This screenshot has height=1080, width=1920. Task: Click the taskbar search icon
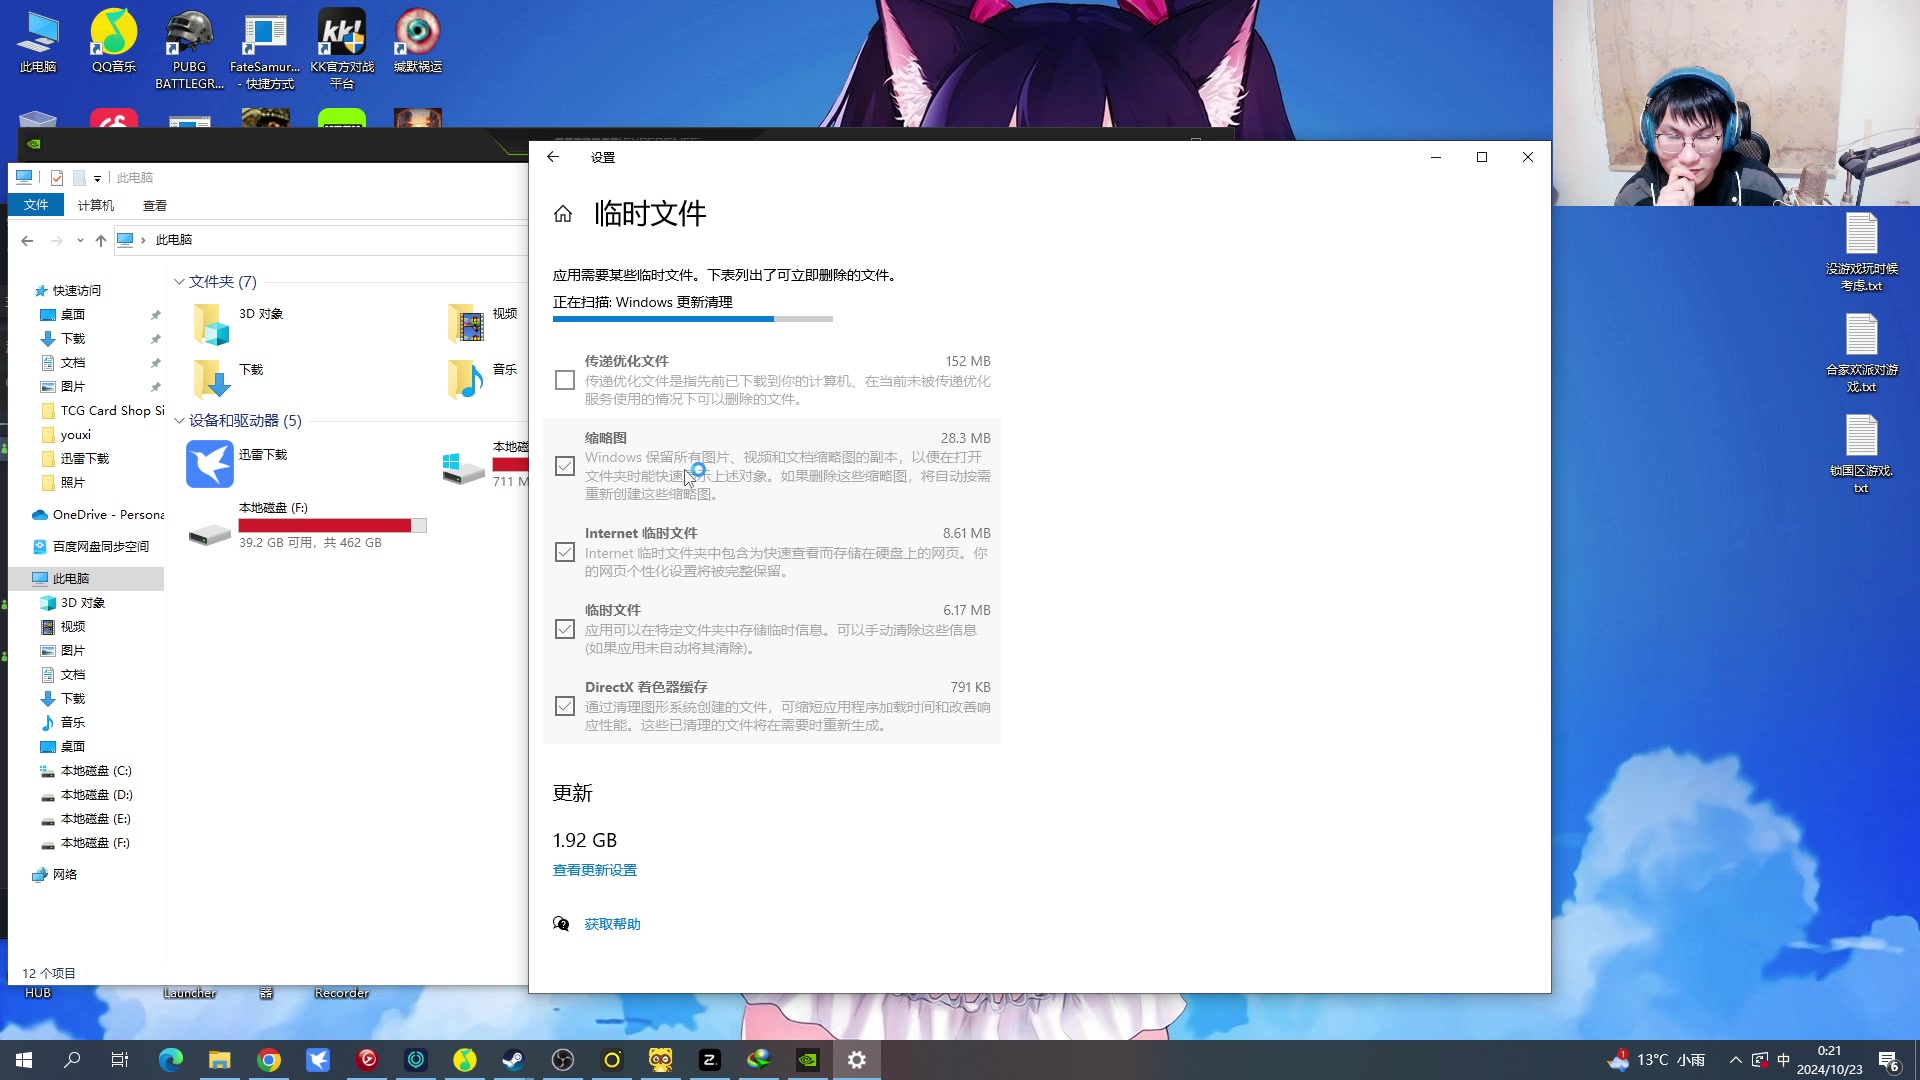click(72, 1060)
